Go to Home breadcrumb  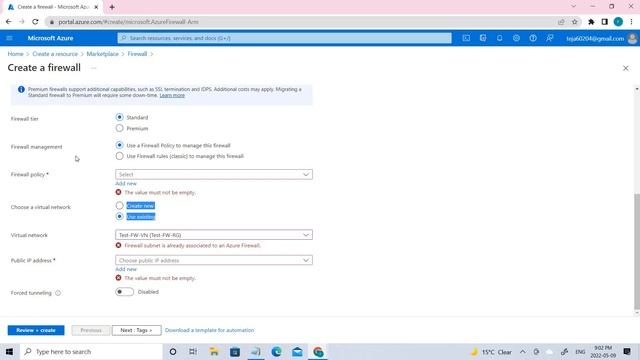[16, 54]
